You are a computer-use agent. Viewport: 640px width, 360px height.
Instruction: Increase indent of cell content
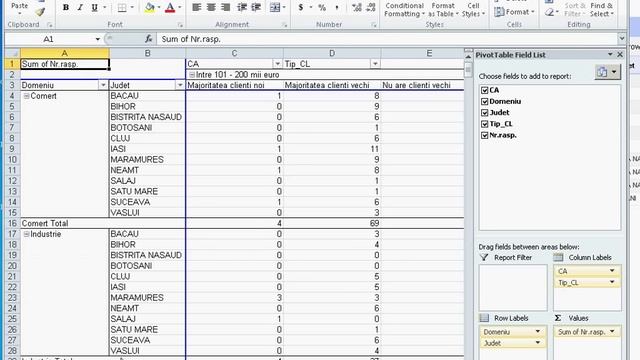256,7
